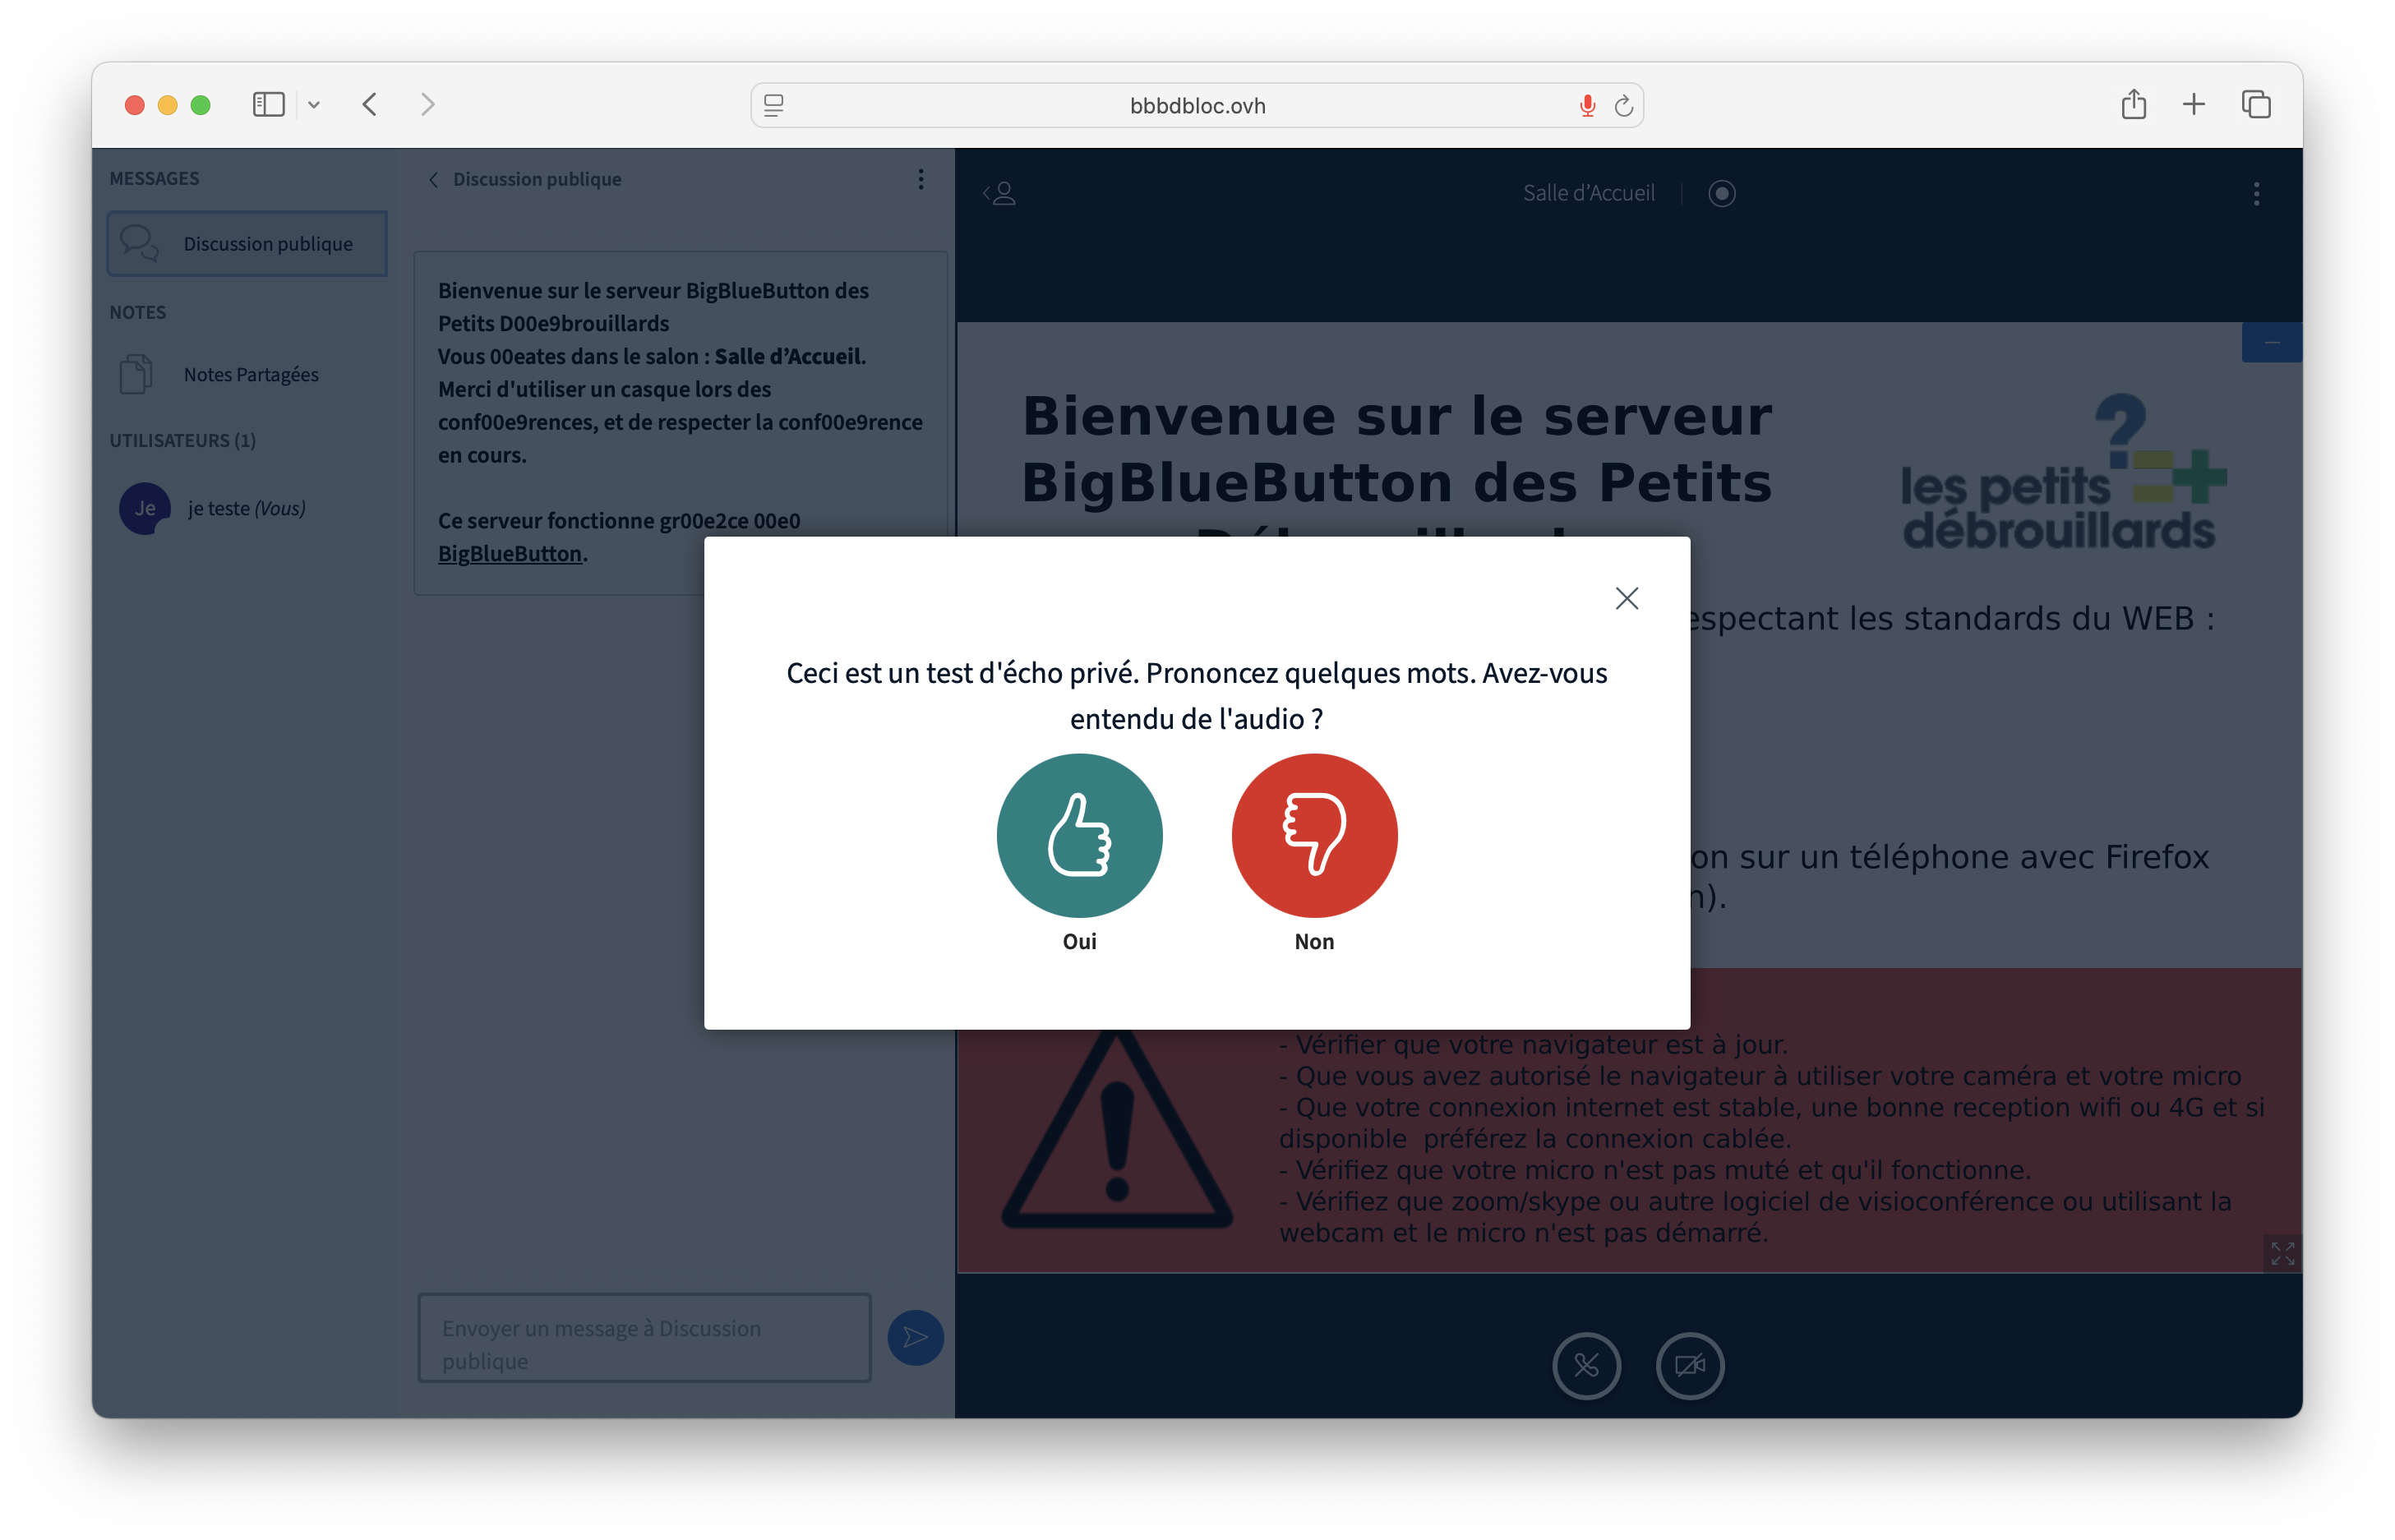Image resolution: width=2395 pixels, height=1540 pixels.
Task: Click the Oui thumbs-up button
Action: point(1079,835)
